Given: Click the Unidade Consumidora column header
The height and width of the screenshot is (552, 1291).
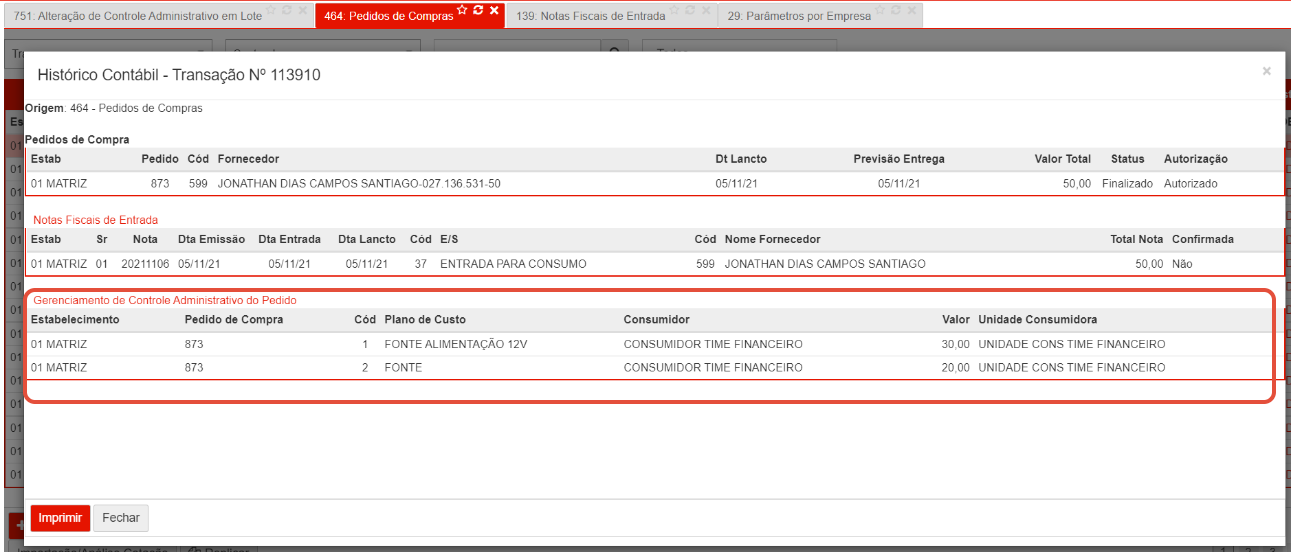Looking at the screenshot, I should (1038, 320).
